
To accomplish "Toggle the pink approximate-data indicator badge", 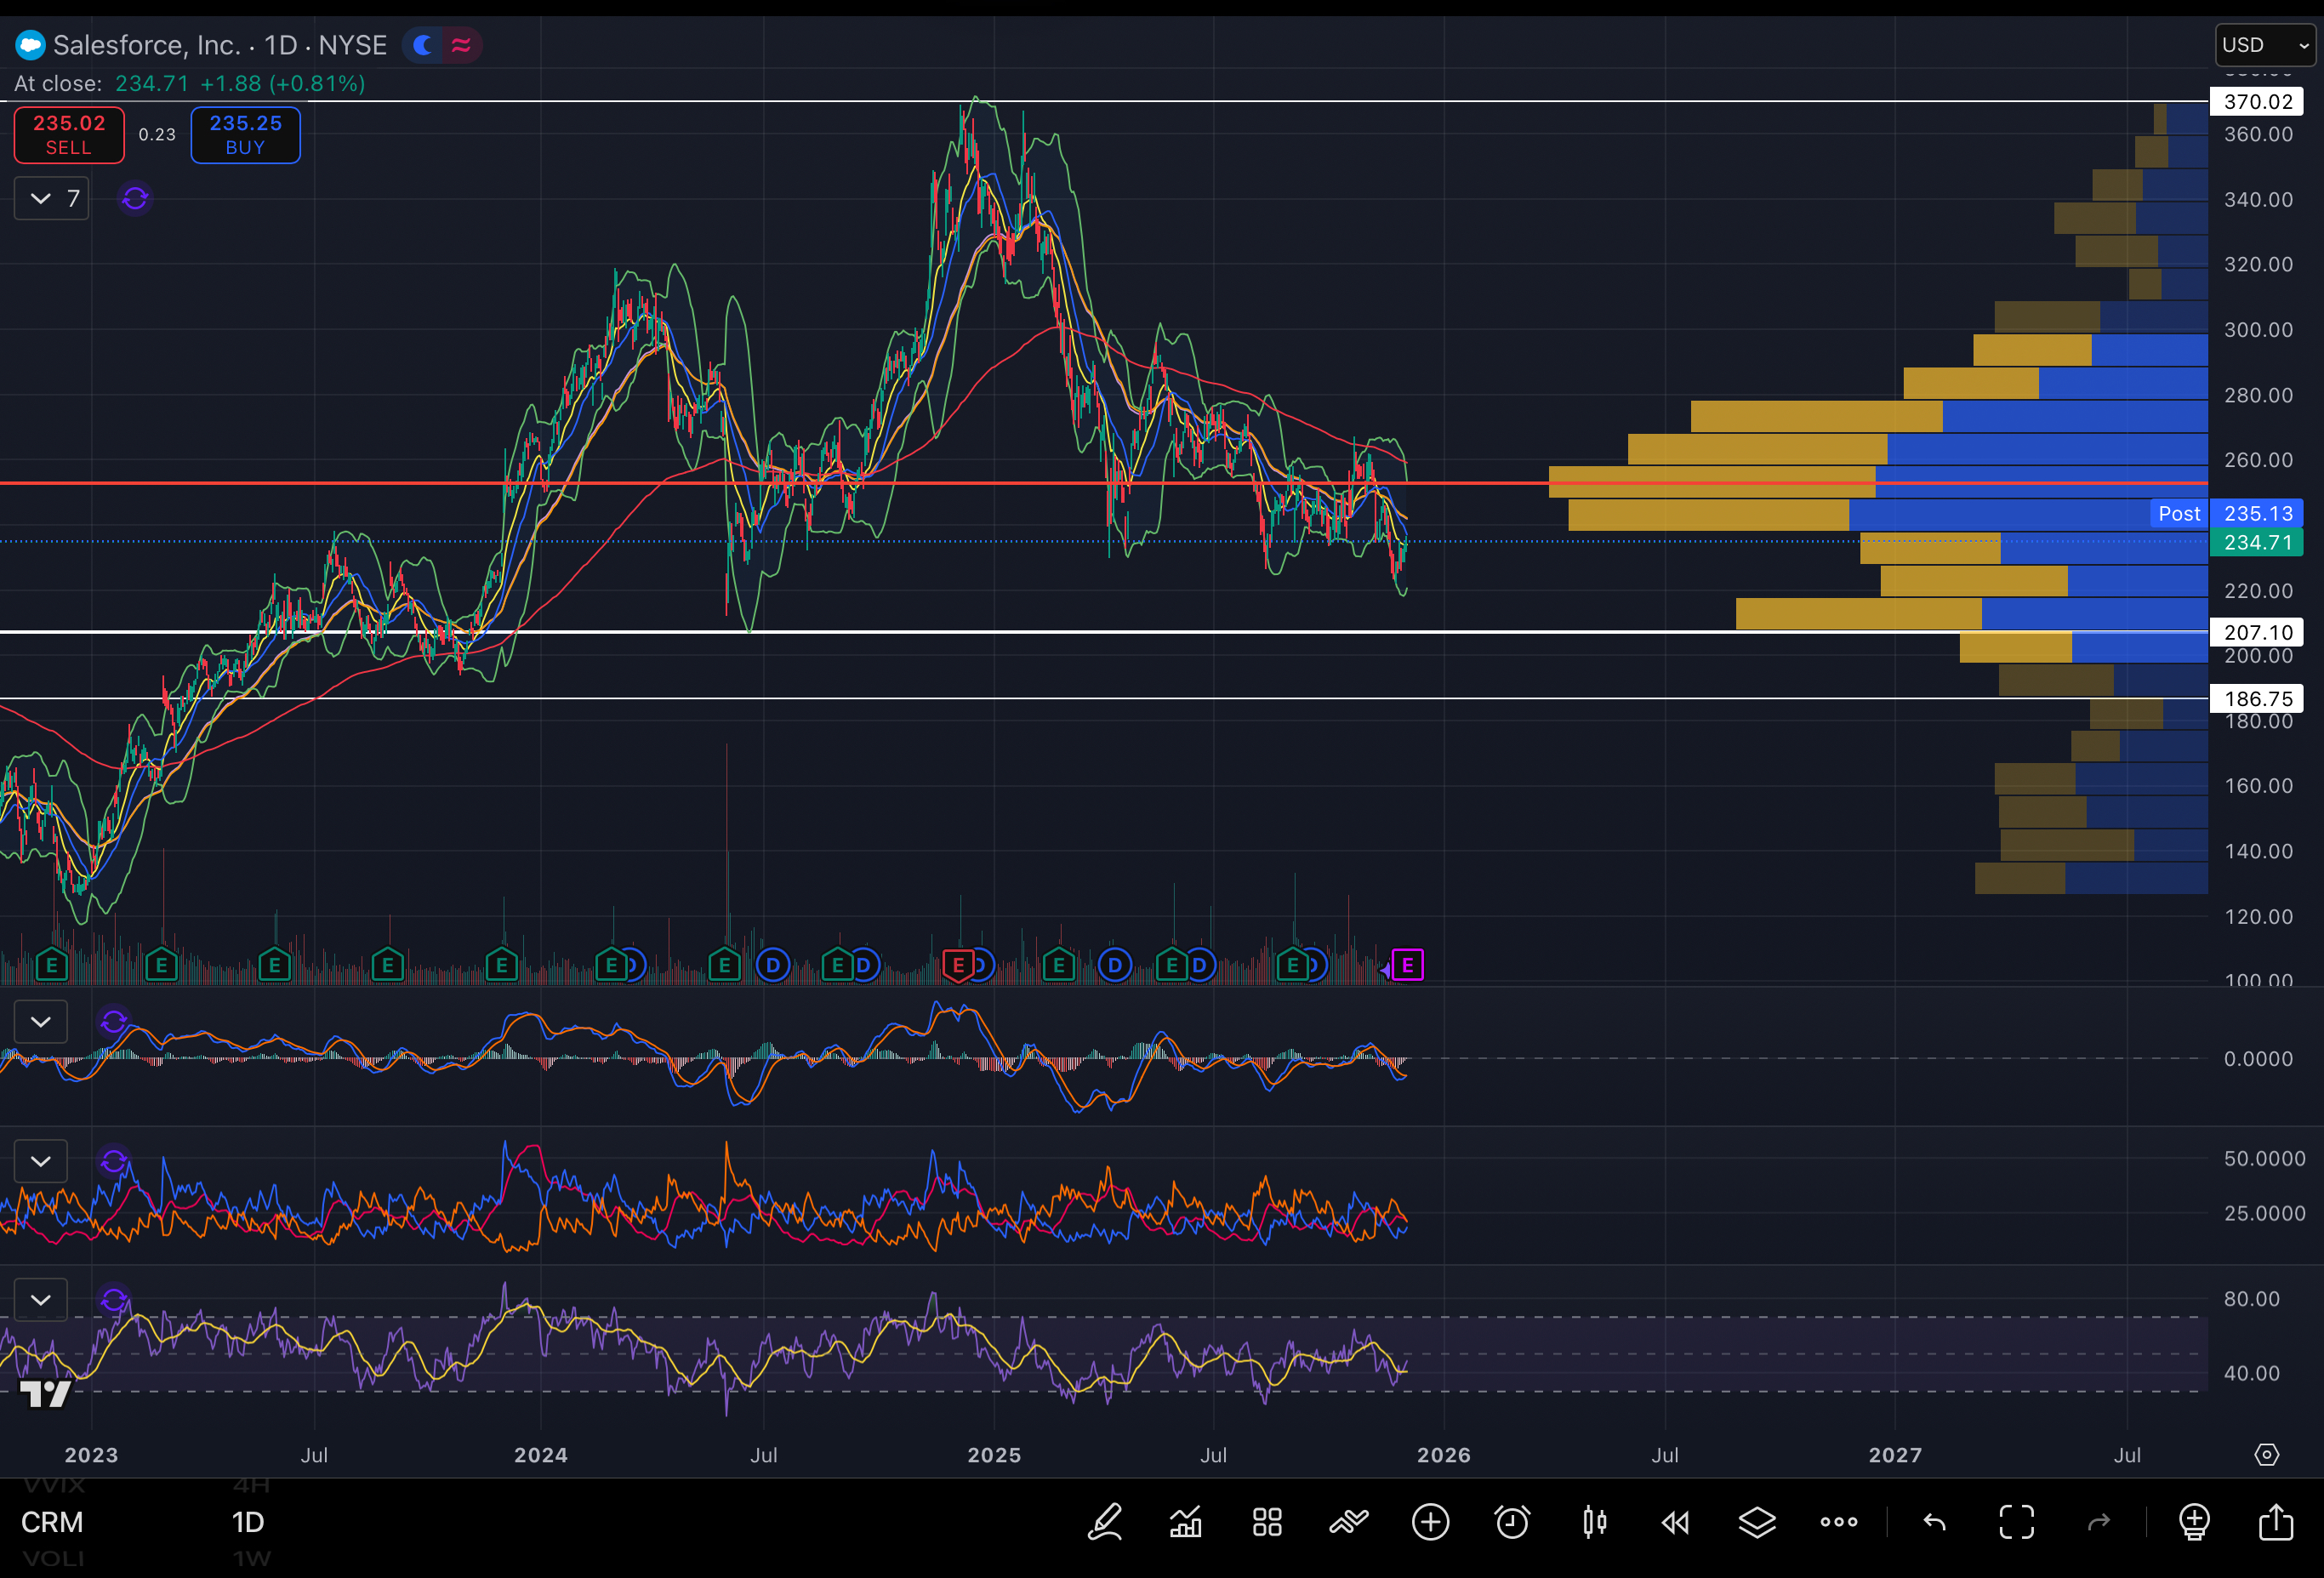I will [x=461, y=45].
